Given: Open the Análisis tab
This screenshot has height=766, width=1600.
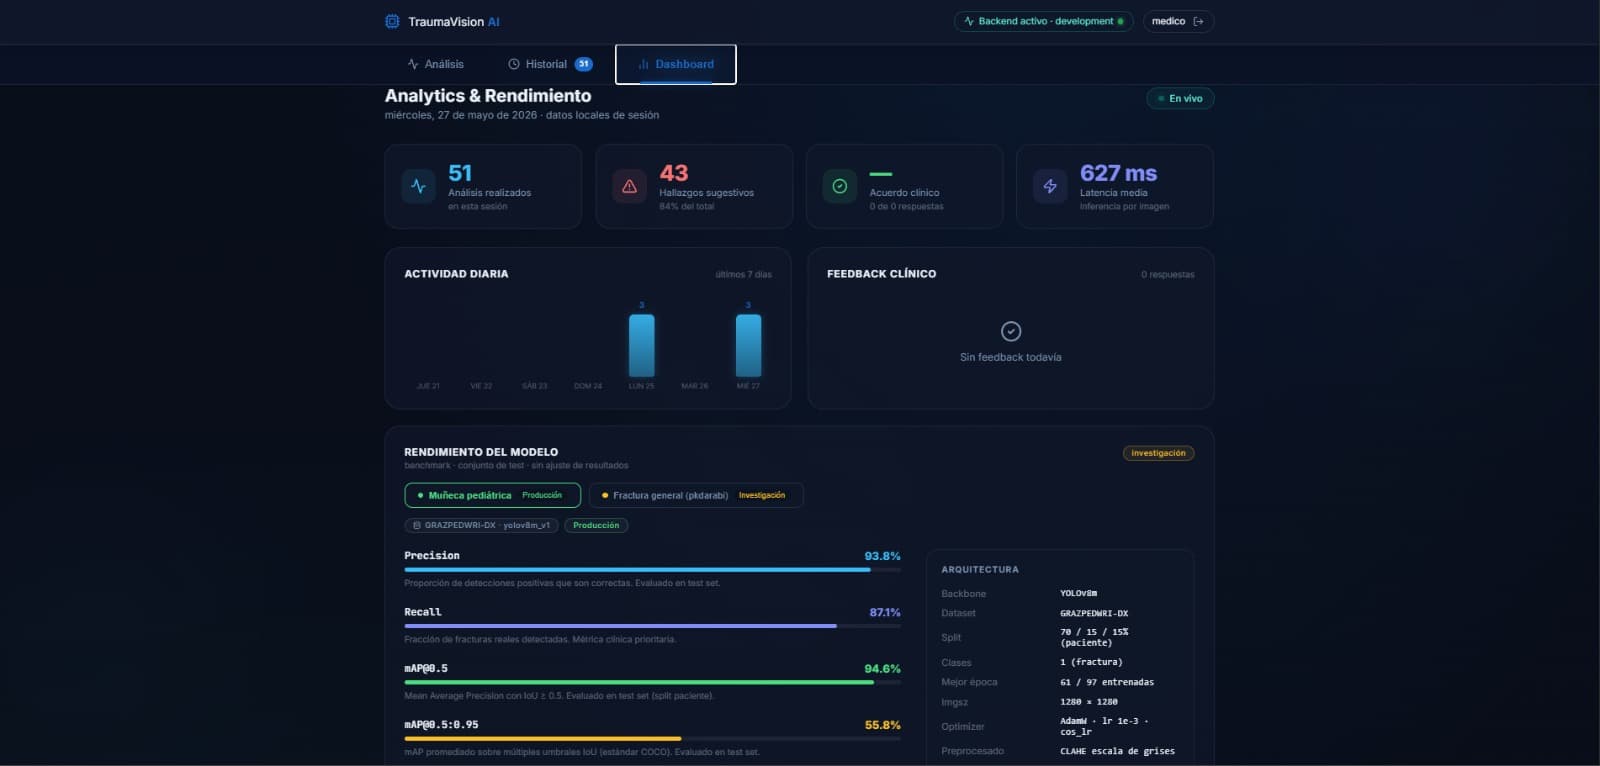Looking at the screenshot, I should coord(435,64).
